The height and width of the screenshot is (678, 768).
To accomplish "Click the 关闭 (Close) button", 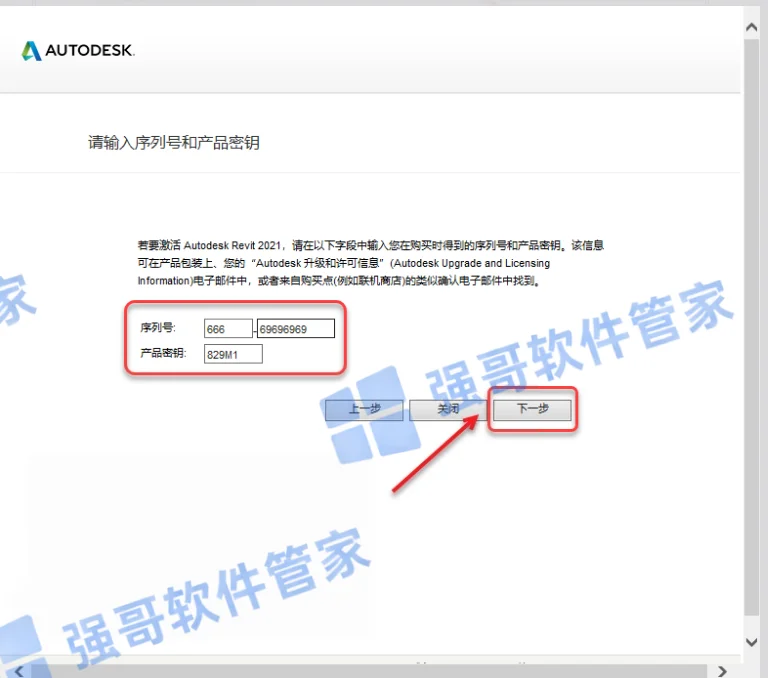I will click(x=448, y=410).
